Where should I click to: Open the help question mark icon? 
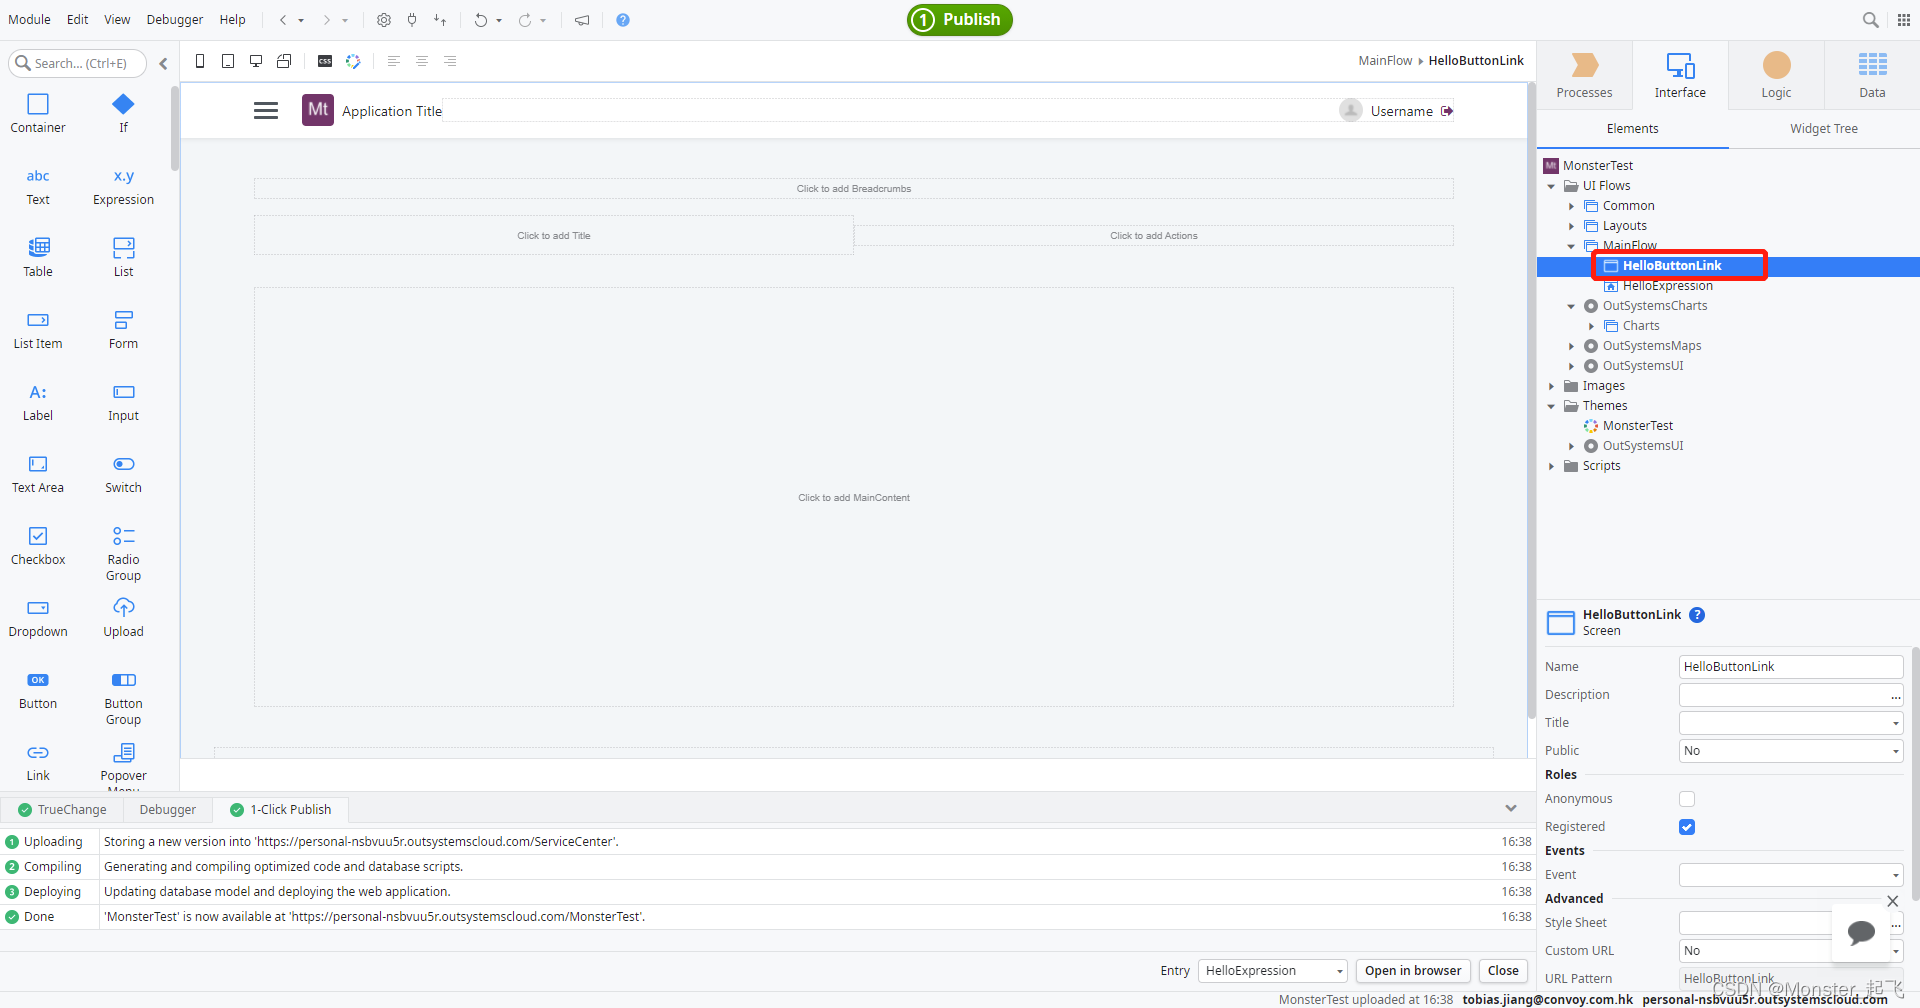tap(623, 20)
